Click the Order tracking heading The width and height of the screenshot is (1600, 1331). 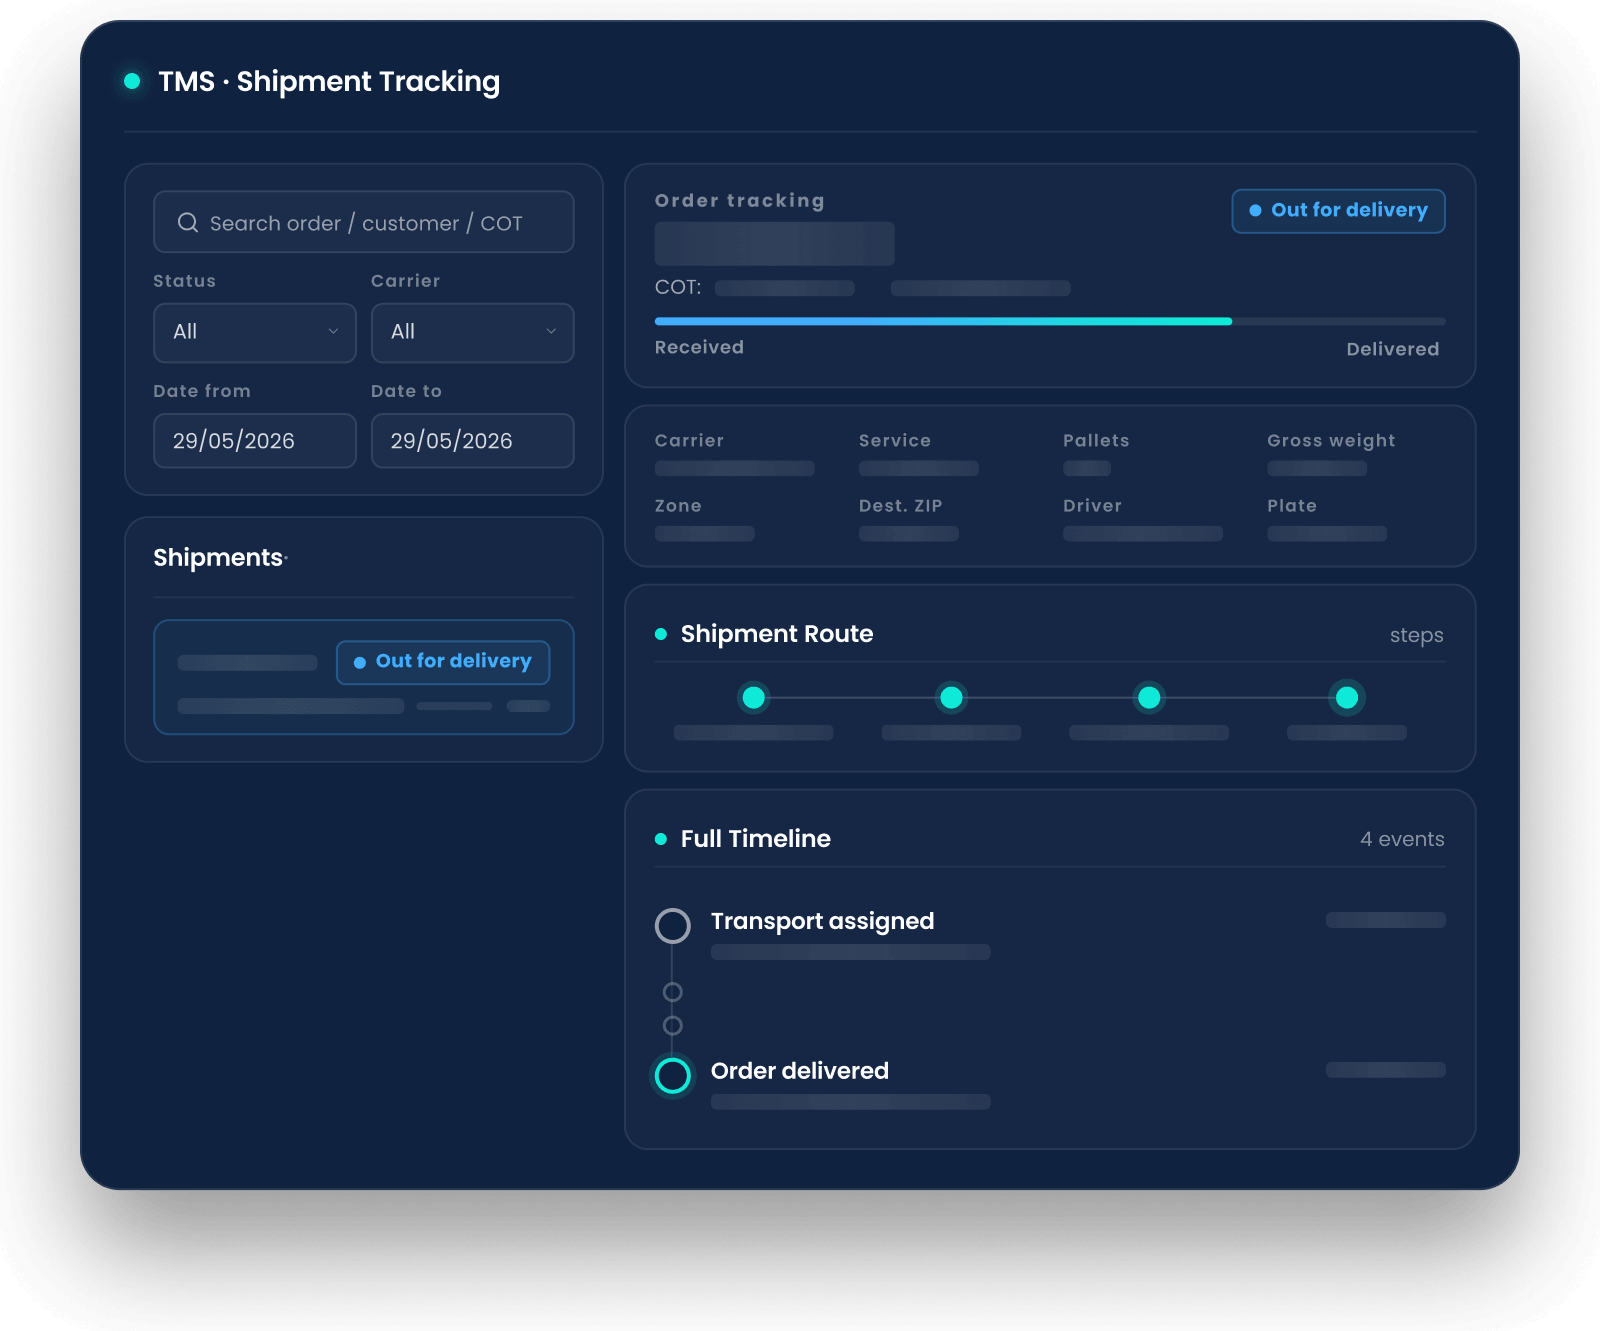pyautogui.click(x=739, y=201)
